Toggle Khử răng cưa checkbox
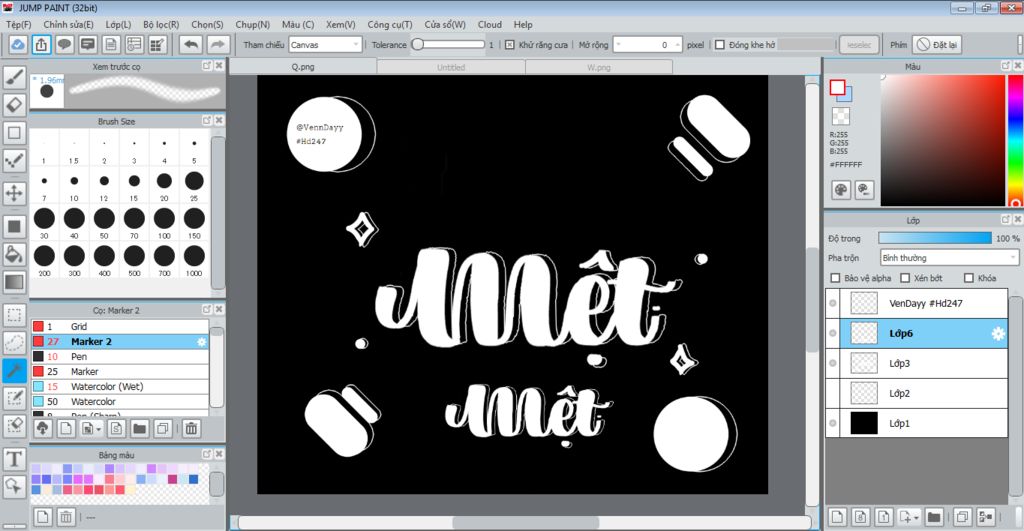Viewport: 1024px width, 531px height. [x=510, y=45]
